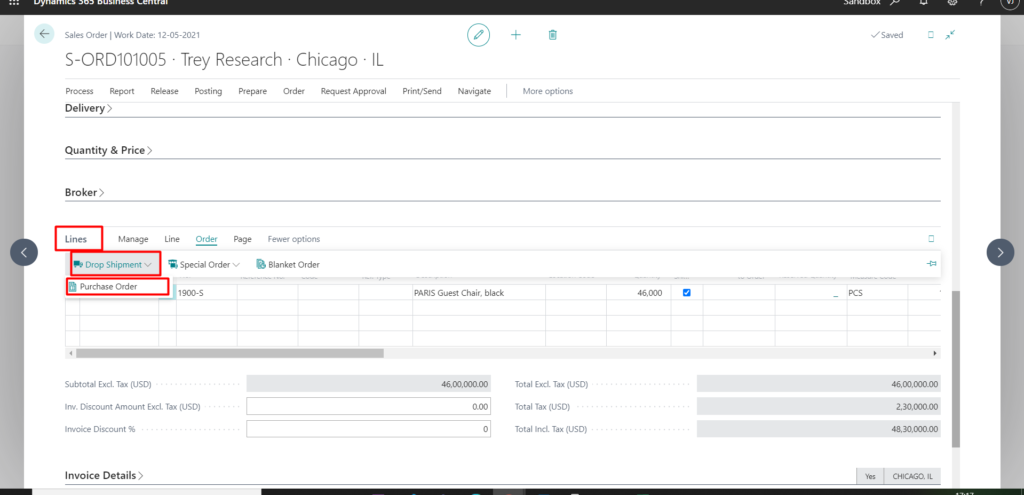Open search magnifier in the top bar

(895, 3)
